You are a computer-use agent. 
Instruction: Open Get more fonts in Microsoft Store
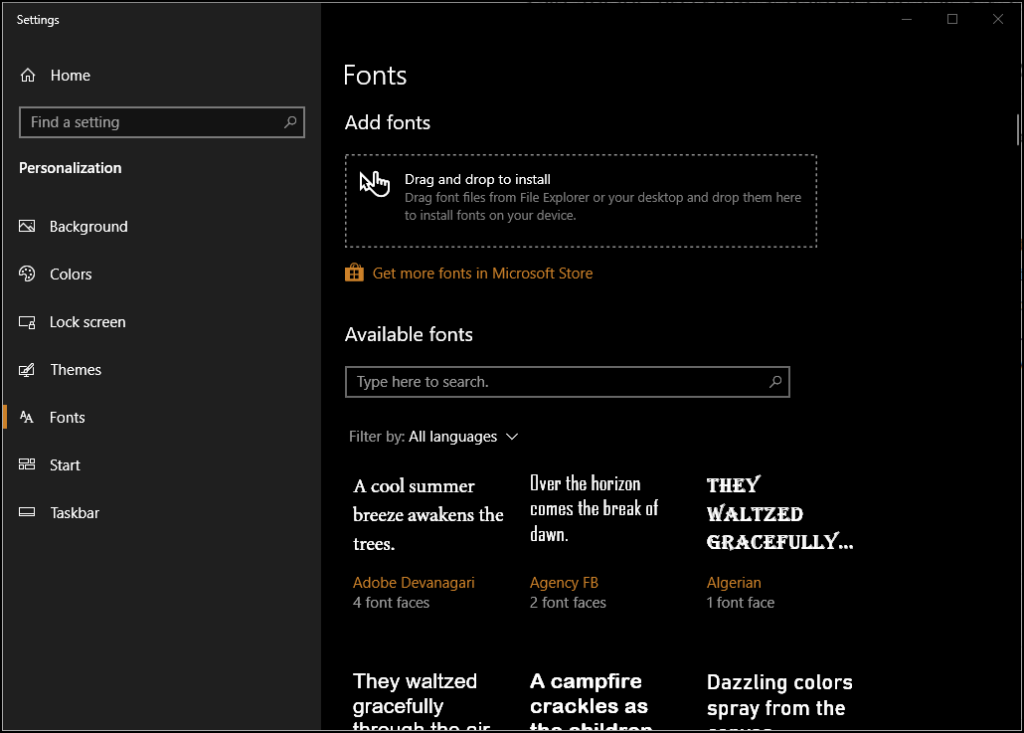click(x=482, y=272)
